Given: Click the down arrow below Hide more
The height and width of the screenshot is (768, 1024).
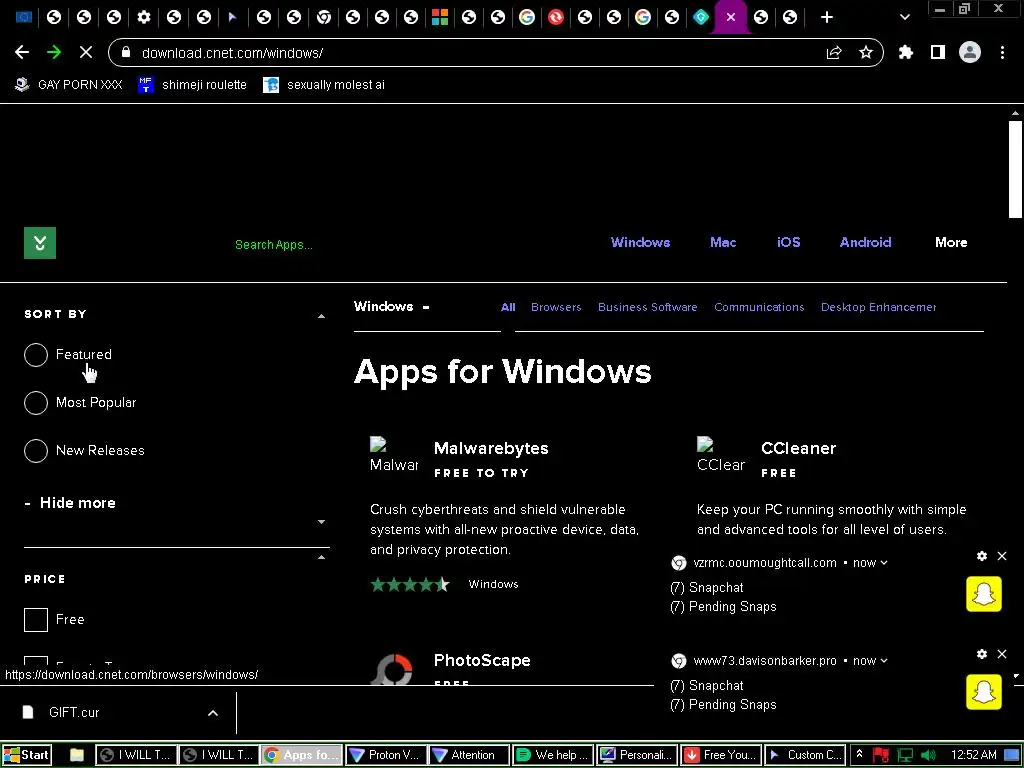Looking at the screenshot, I should pyautogui.click(x=321, y=522).
